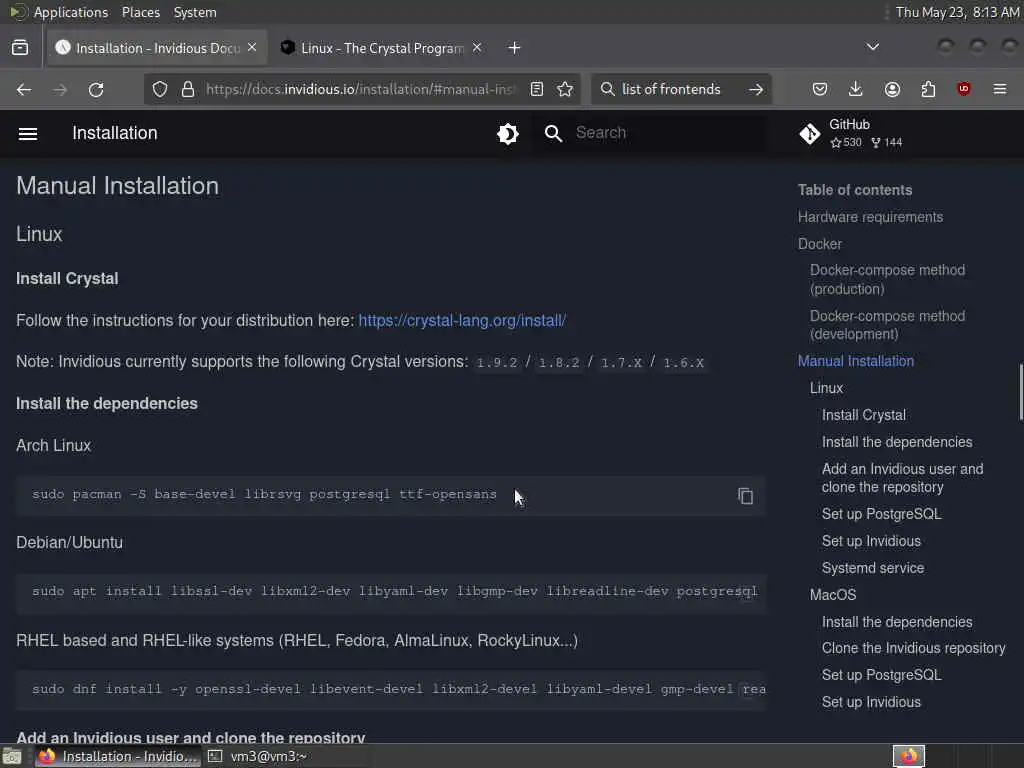Open the GitHub repository link
The height and width of the screenshot is (768, 1024).
pyautogui.click(x=851, y=133)
